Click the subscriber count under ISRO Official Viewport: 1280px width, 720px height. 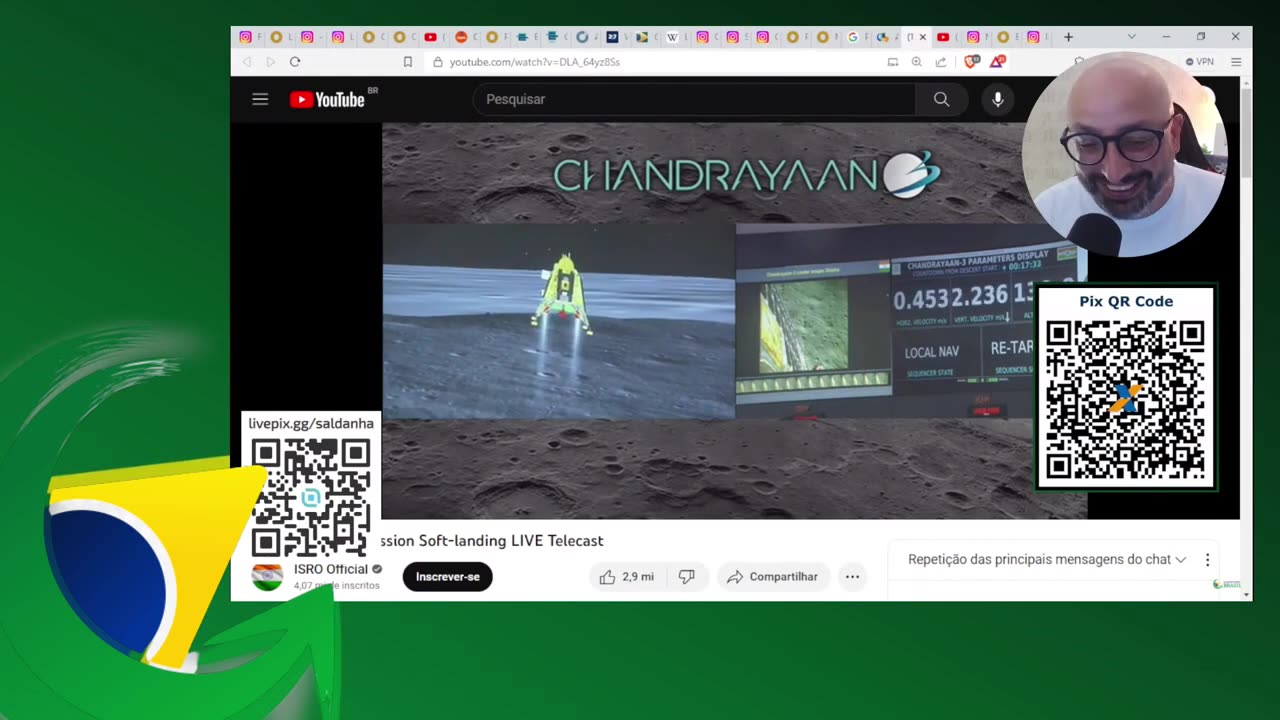(x=337, y=586)
